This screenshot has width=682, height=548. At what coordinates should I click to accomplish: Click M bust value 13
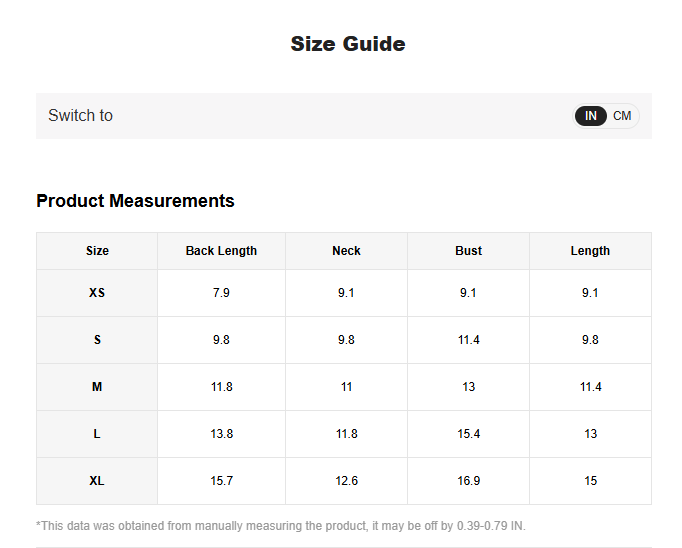tap(468, 387)
